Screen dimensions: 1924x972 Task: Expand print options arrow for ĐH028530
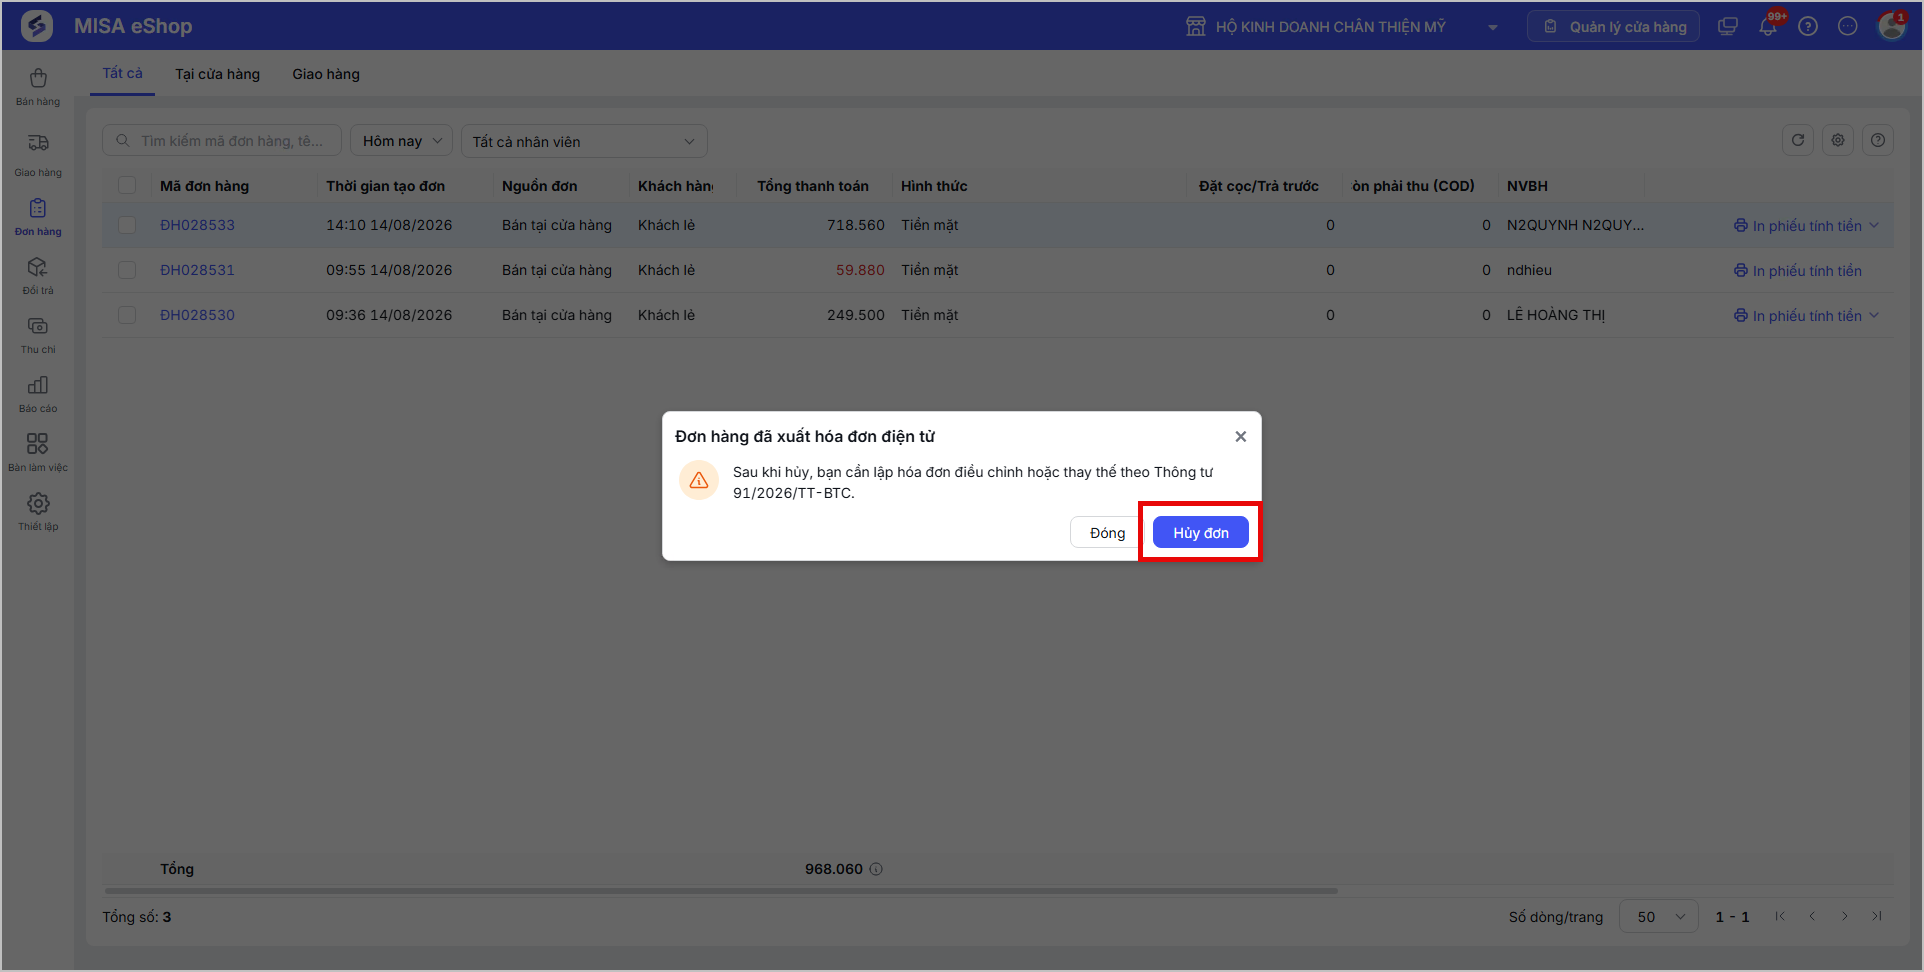1874,315
